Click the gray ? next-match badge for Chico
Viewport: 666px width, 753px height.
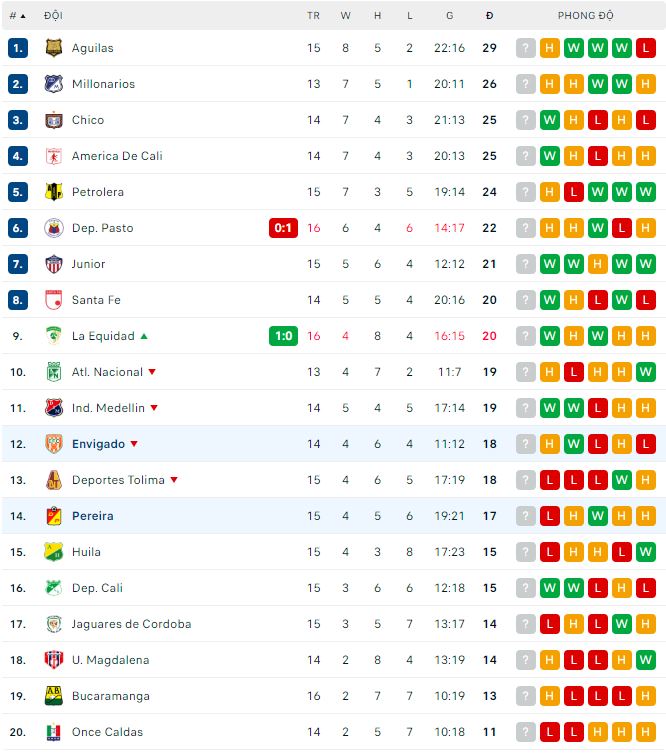[526, 120]
